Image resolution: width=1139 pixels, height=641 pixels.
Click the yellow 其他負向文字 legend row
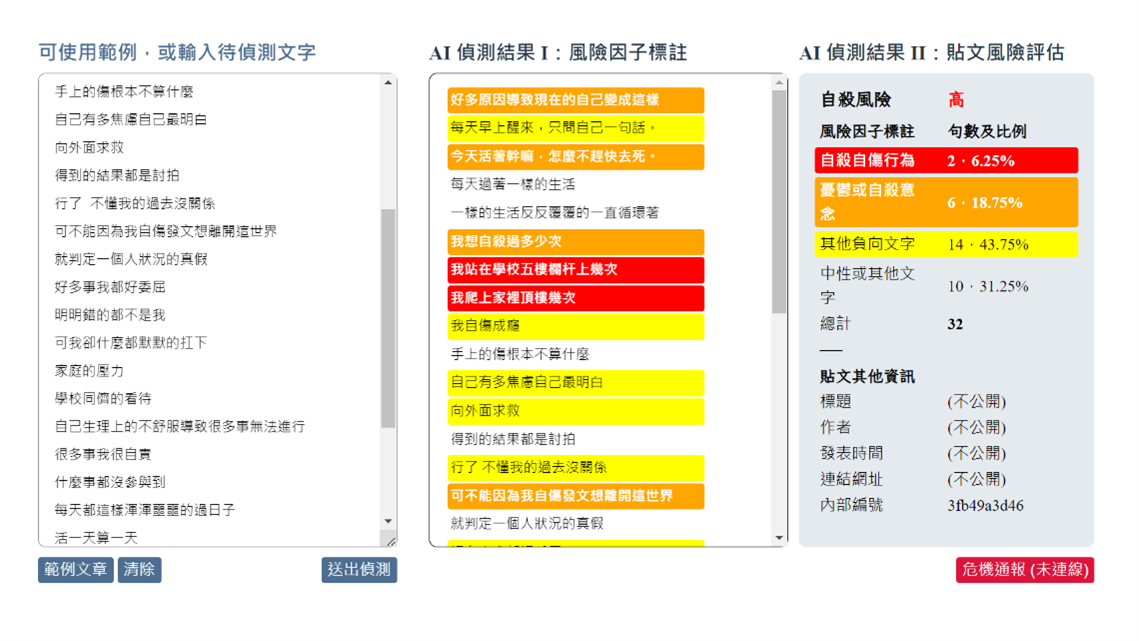pyautogui.click(x=945, y=244)
